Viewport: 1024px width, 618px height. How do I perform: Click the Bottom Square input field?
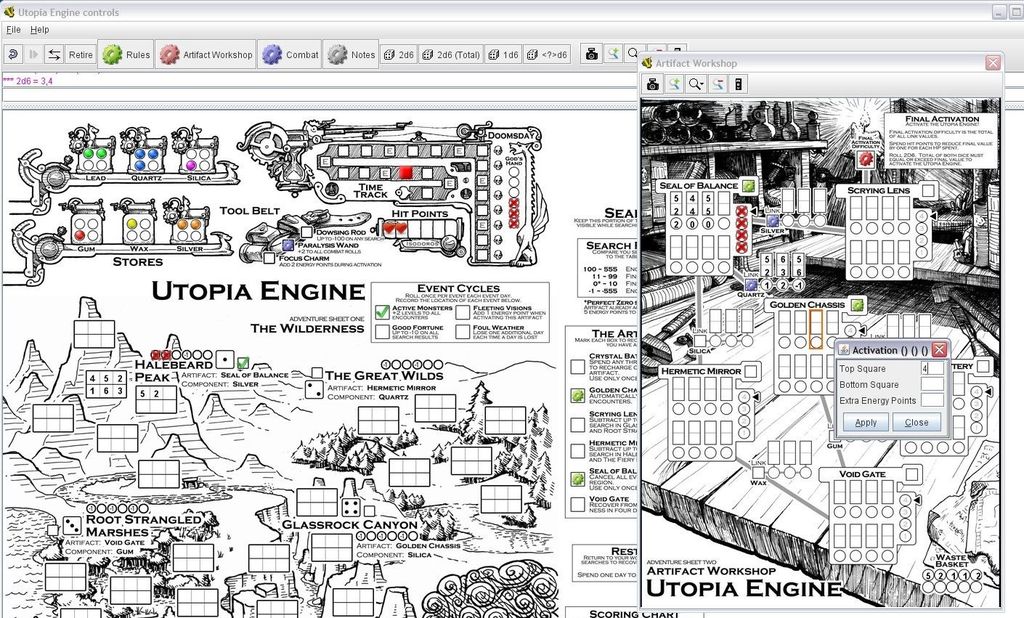(x=931, y=384)
